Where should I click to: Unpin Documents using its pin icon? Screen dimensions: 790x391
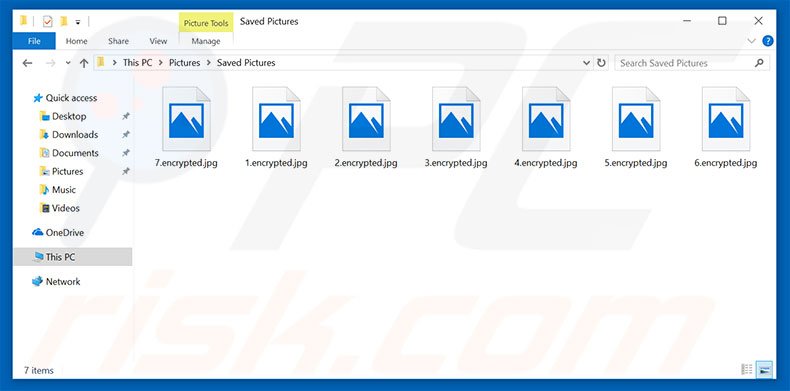coord(126,153)
